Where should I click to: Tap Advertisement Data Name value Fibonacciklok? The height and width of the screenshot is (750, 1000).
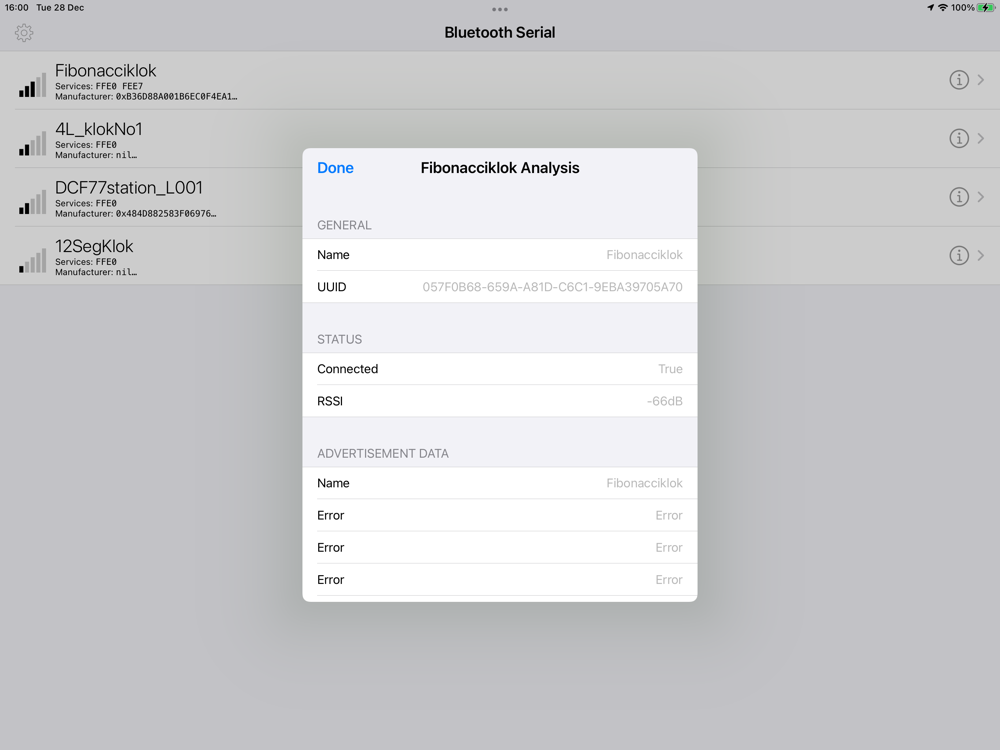644,483
